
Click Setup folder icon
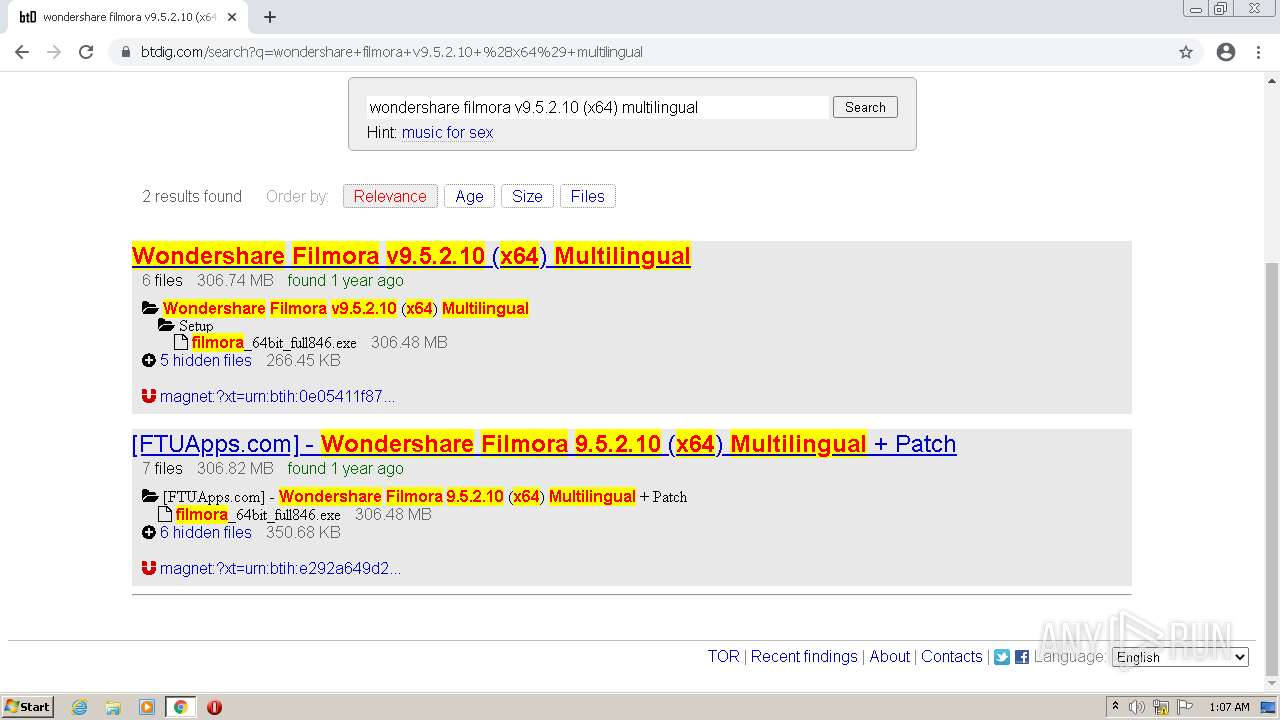[166, 326]
